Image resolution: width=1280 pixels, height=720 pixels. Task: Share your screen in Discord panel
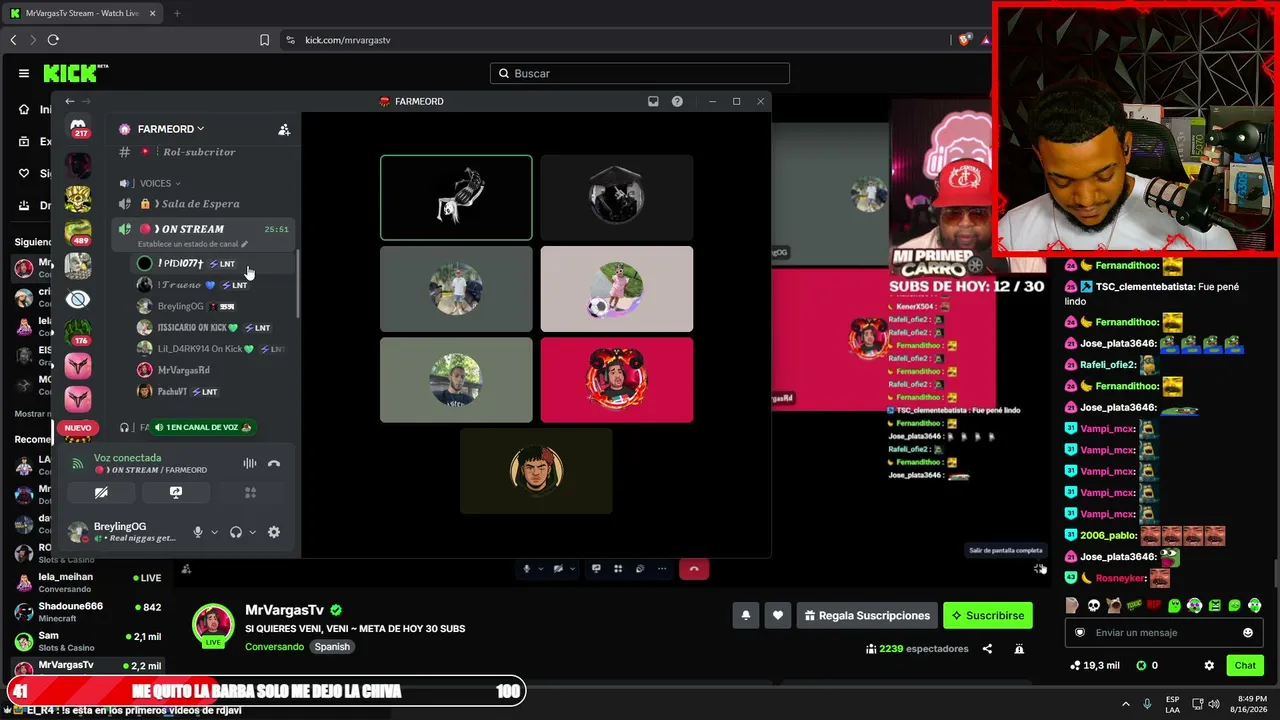click(176, 492)
